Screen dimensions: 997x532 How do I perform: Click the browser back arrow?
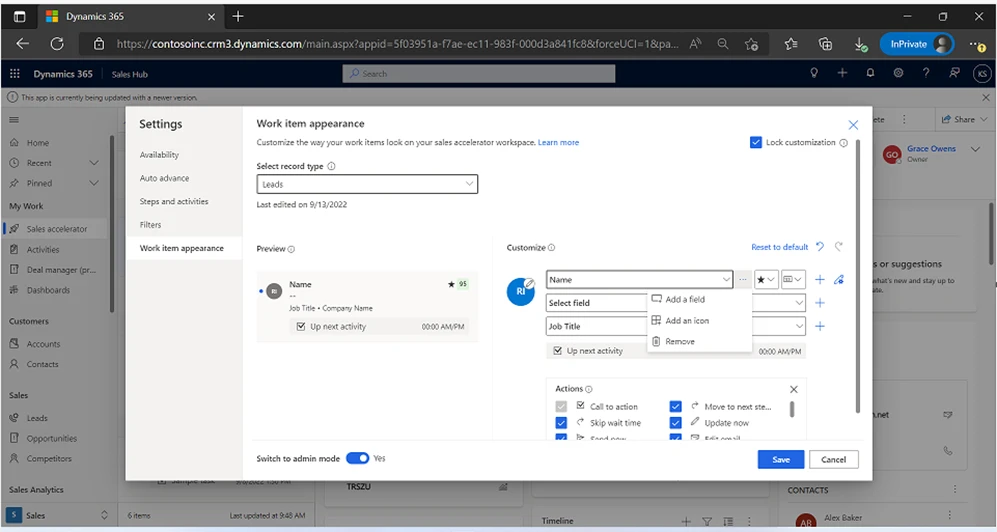tap(23, 44)
